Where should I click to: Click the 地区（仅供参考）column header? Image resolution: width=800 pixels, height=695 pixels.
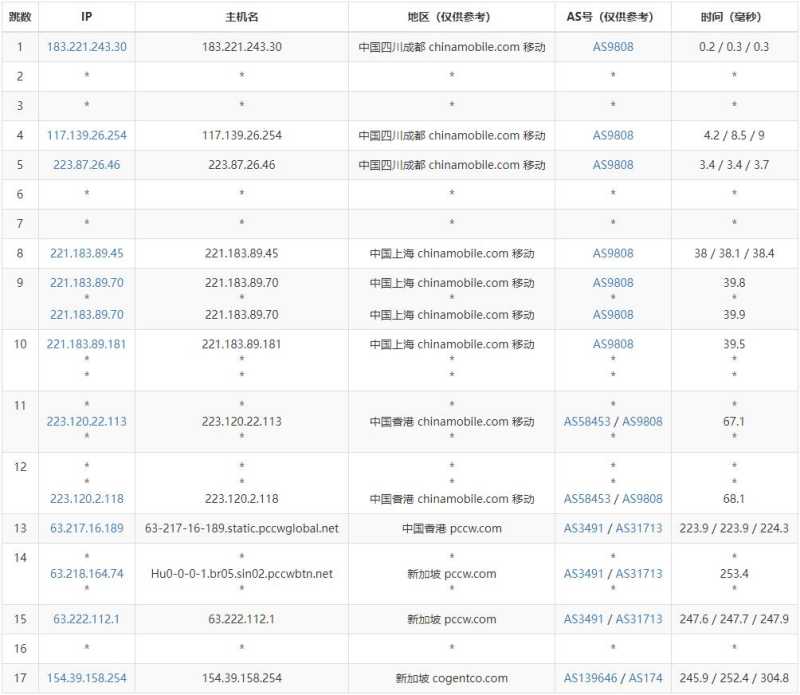tap(452, 17)
